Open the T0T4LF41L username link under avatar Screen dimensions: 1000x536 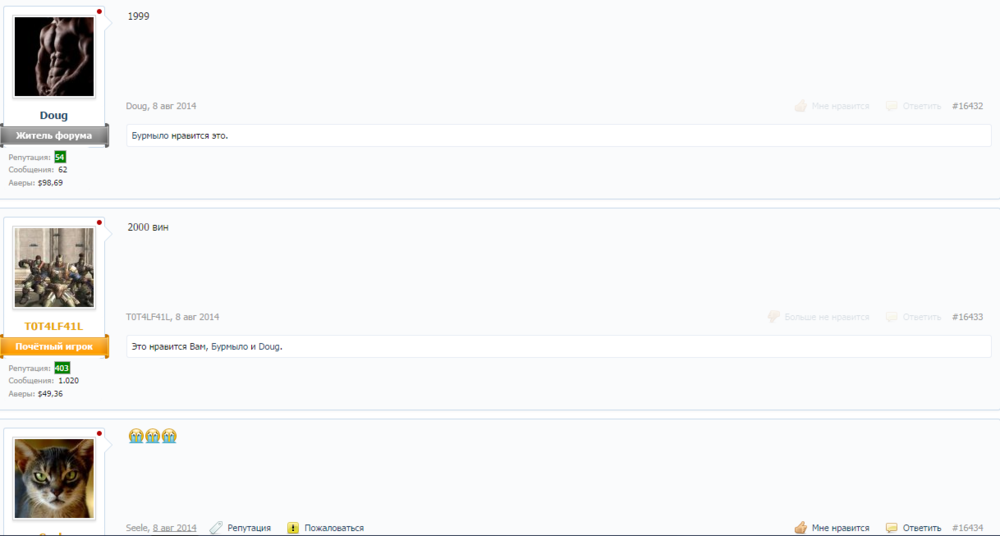tap(54, 327)
